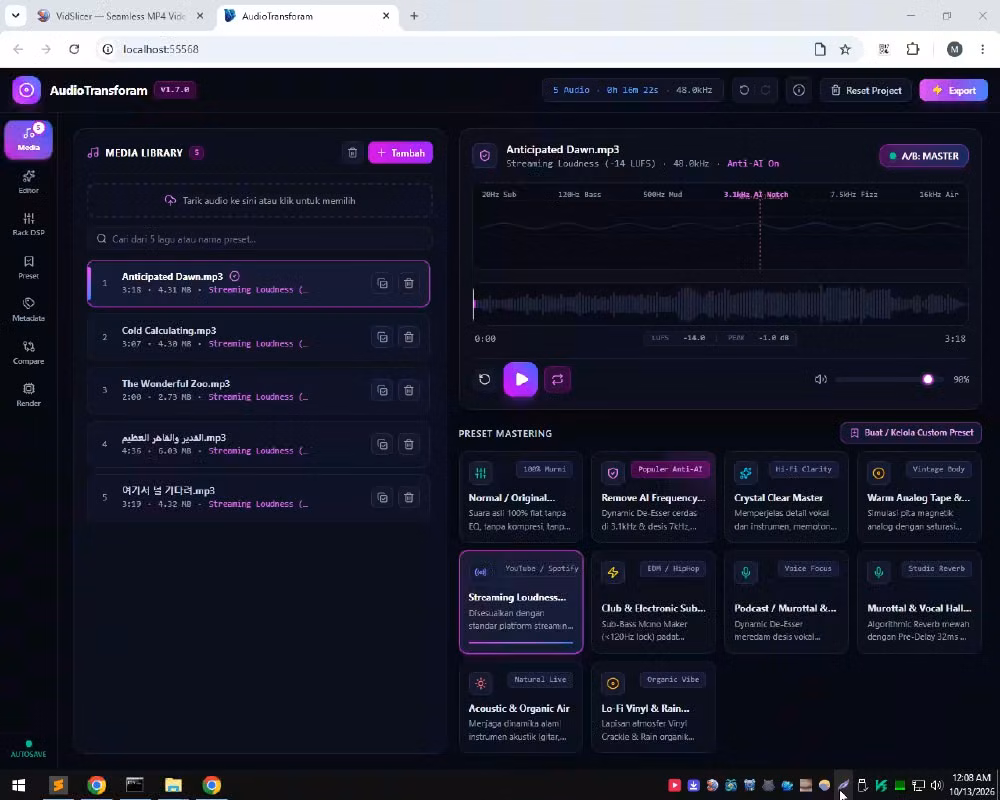Open the Metadata sidebar section
1000x800 pixels.
pos(29,309)
